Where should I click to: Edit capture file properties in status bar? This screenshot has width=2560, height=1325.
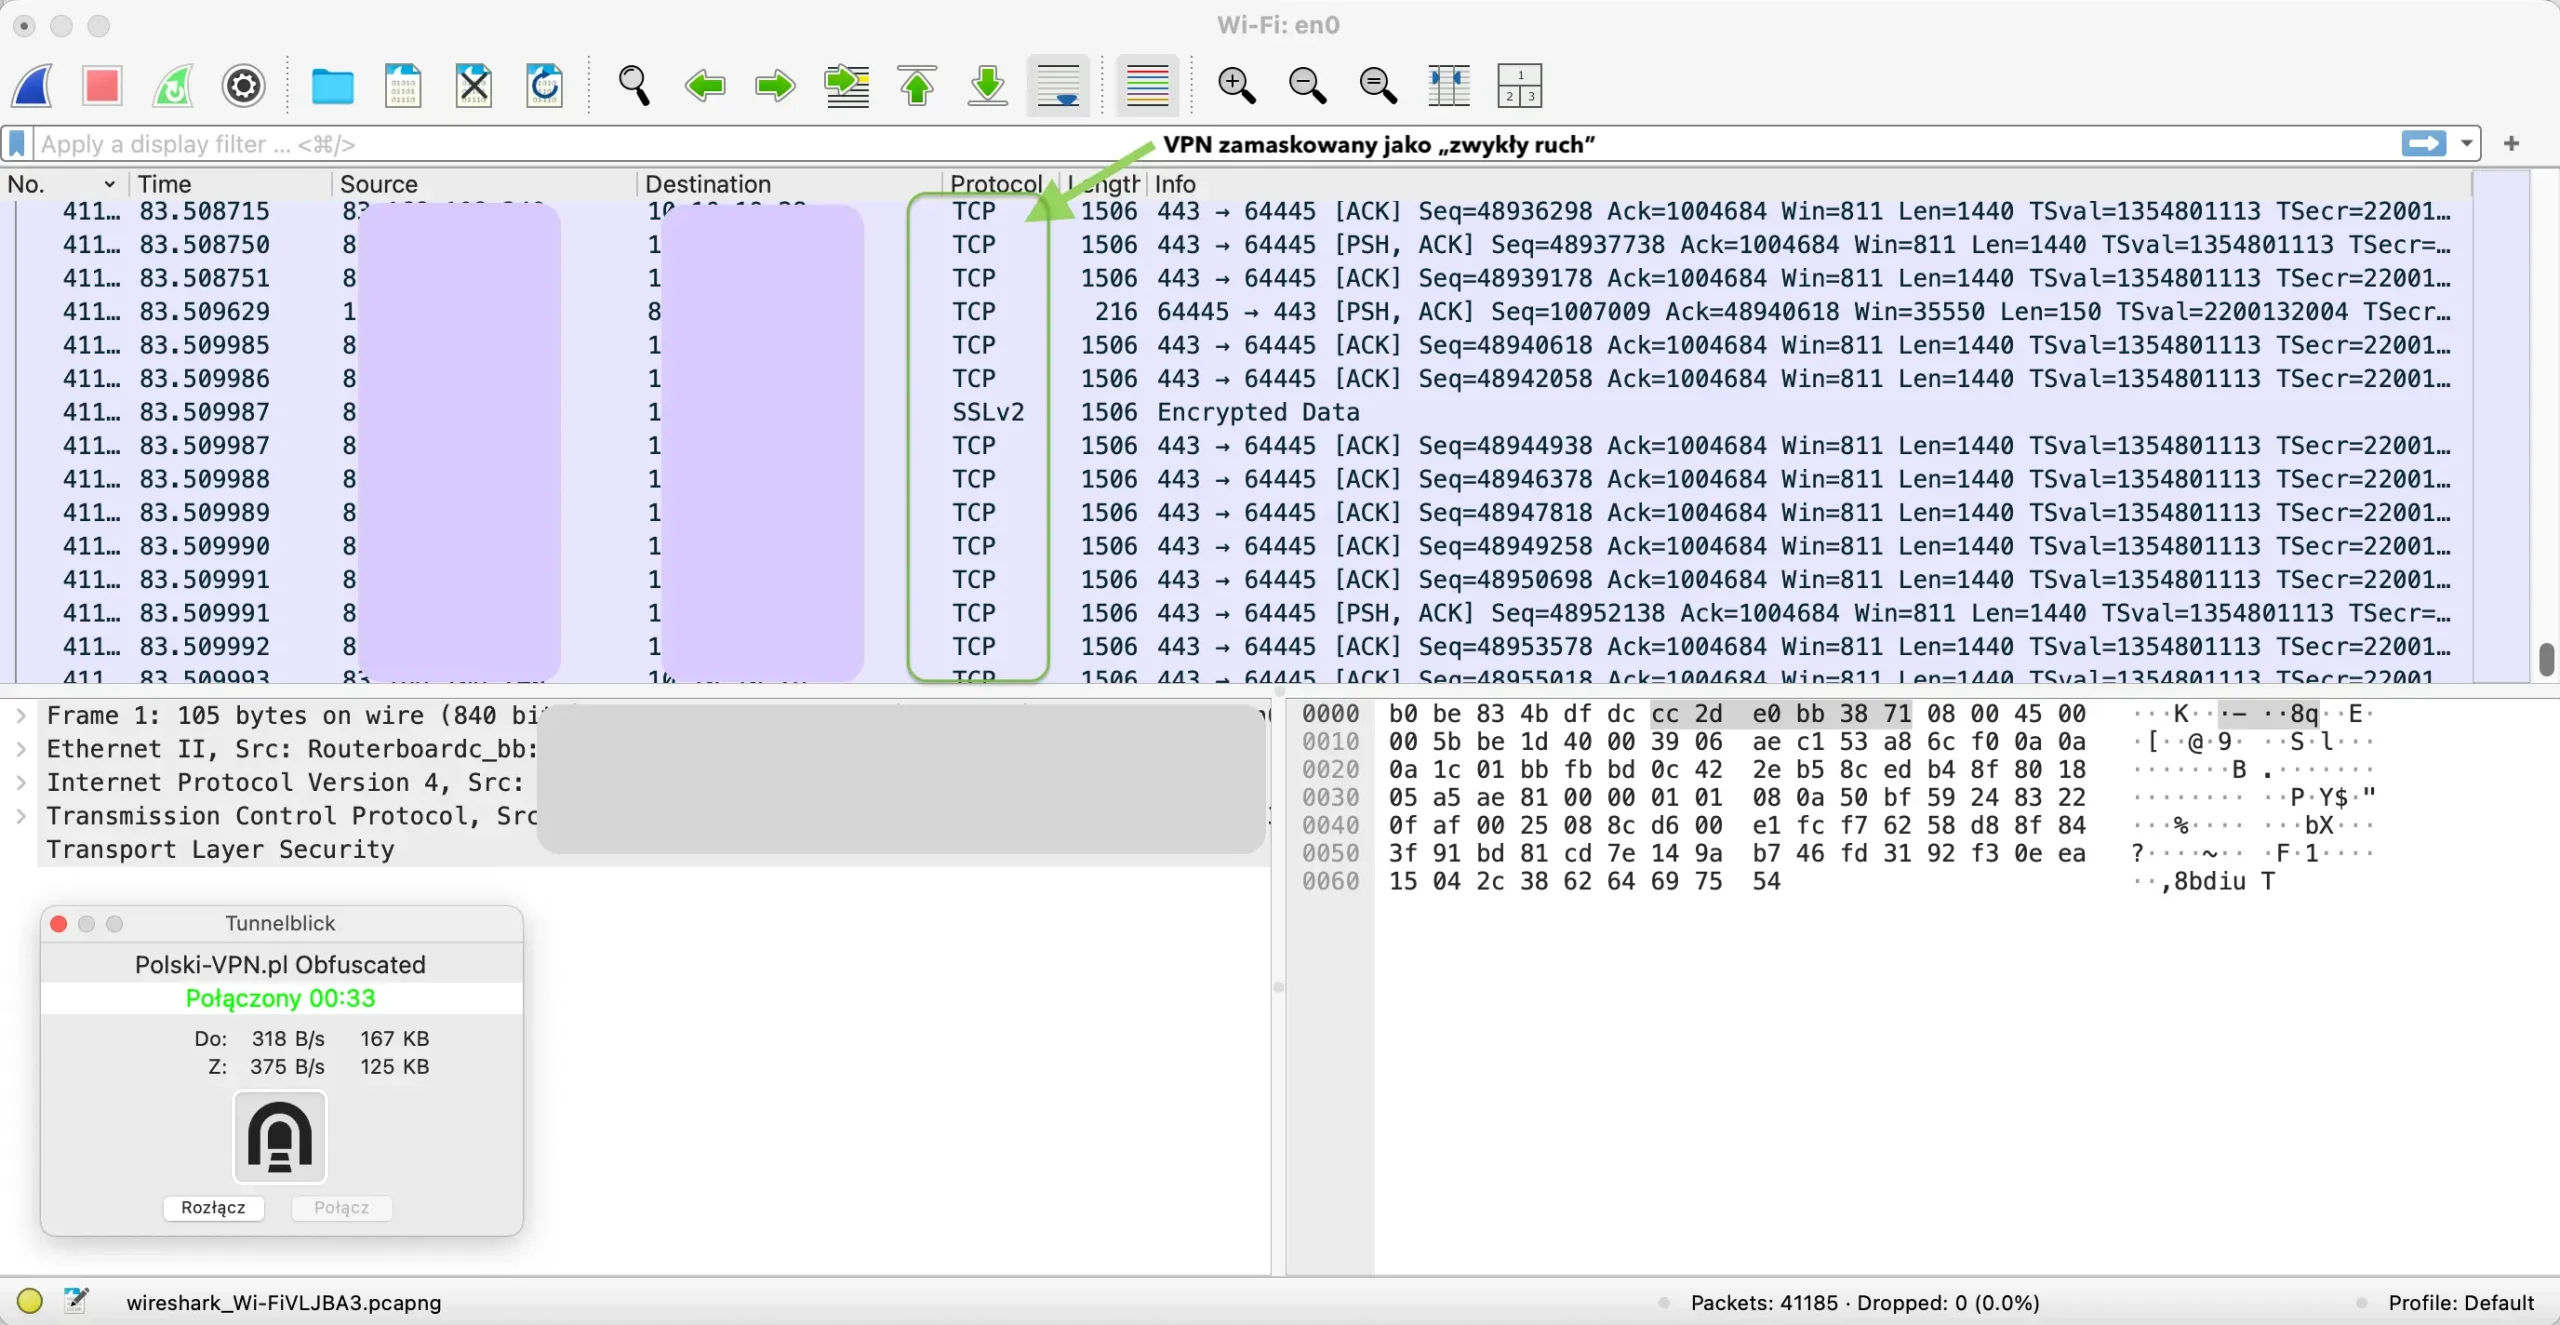tap(76, 1301)
